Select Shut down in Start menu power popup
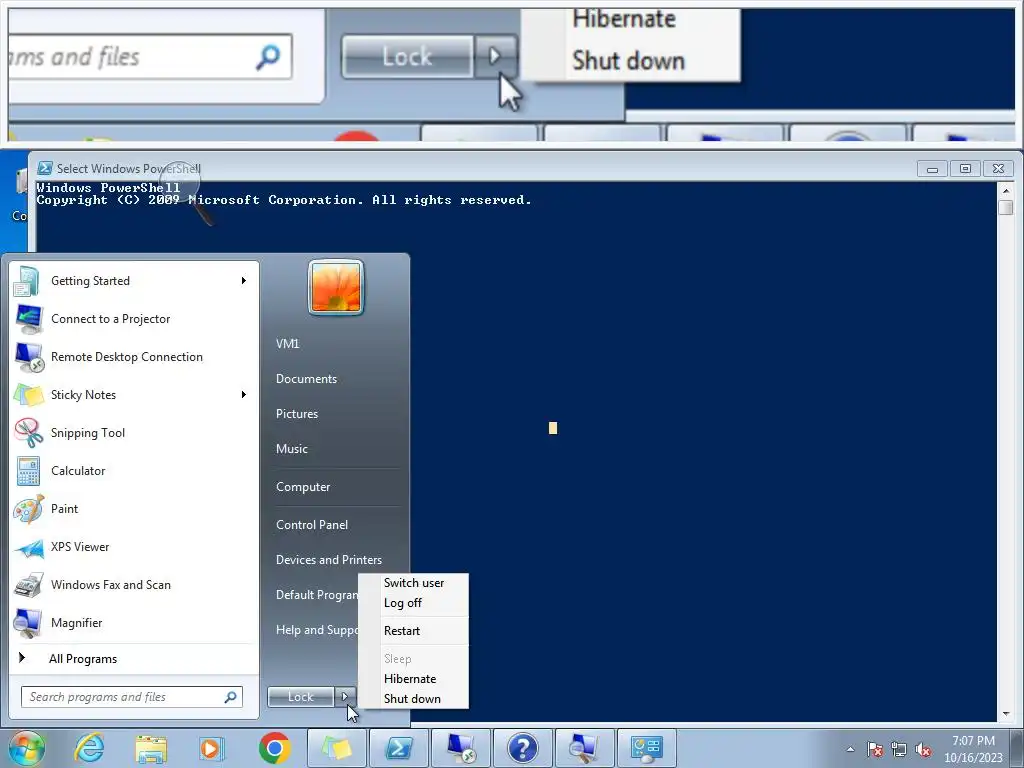 coord(414,699)
